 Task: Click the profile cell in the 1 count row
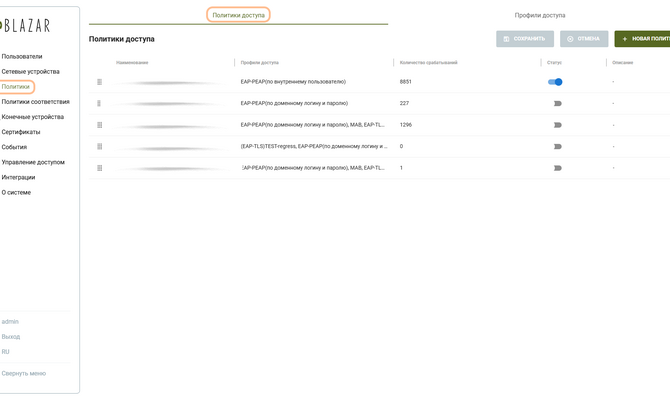[313, 168]
